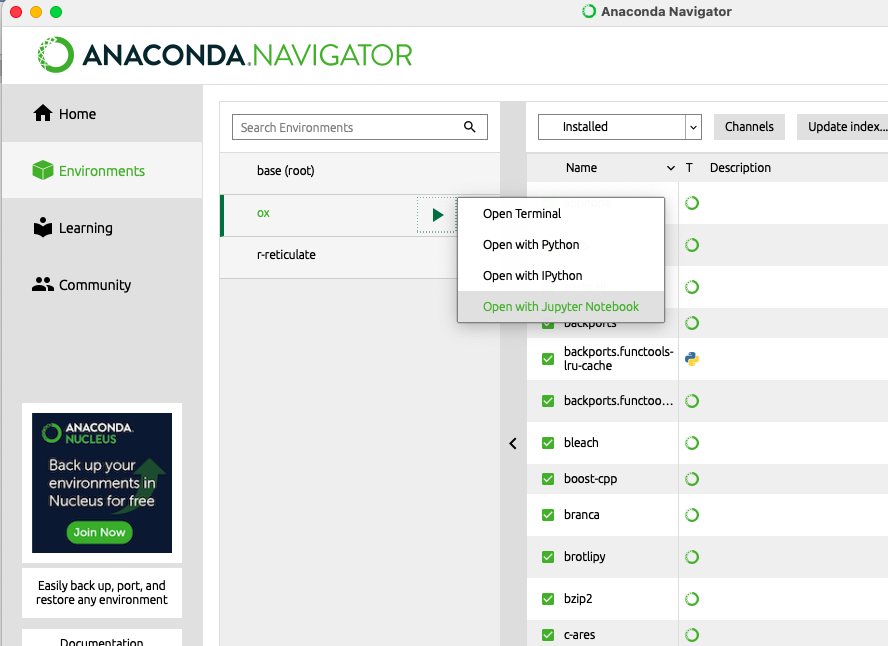Click the Search Environments input field

tap(360, 127)
